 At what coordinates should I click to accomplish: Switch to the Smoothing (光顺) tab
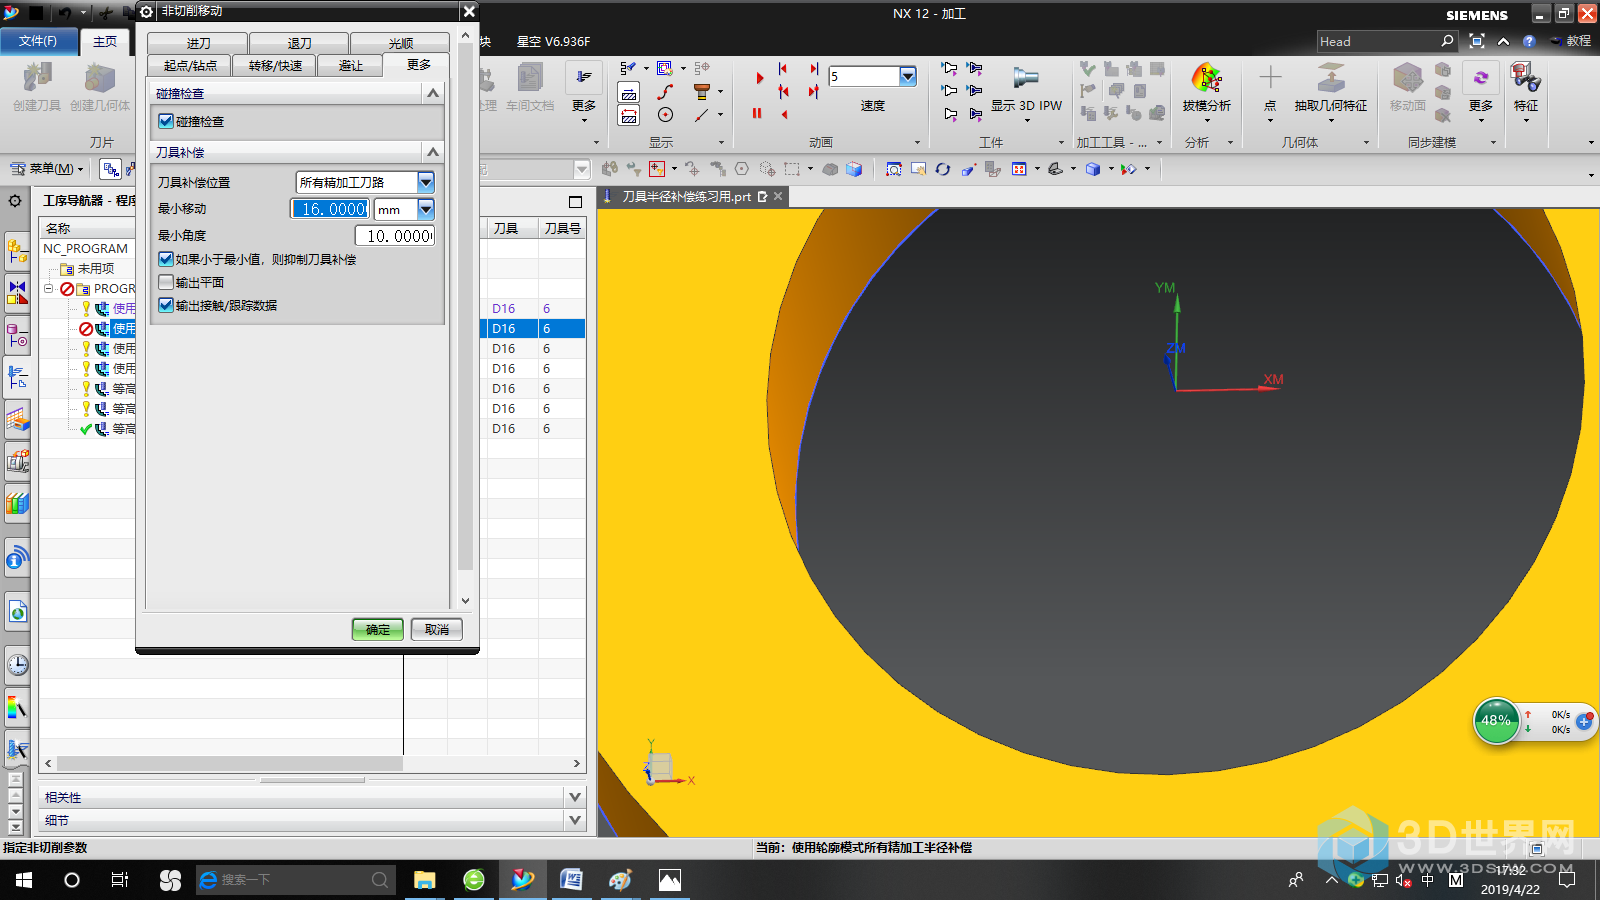point(400,43)
